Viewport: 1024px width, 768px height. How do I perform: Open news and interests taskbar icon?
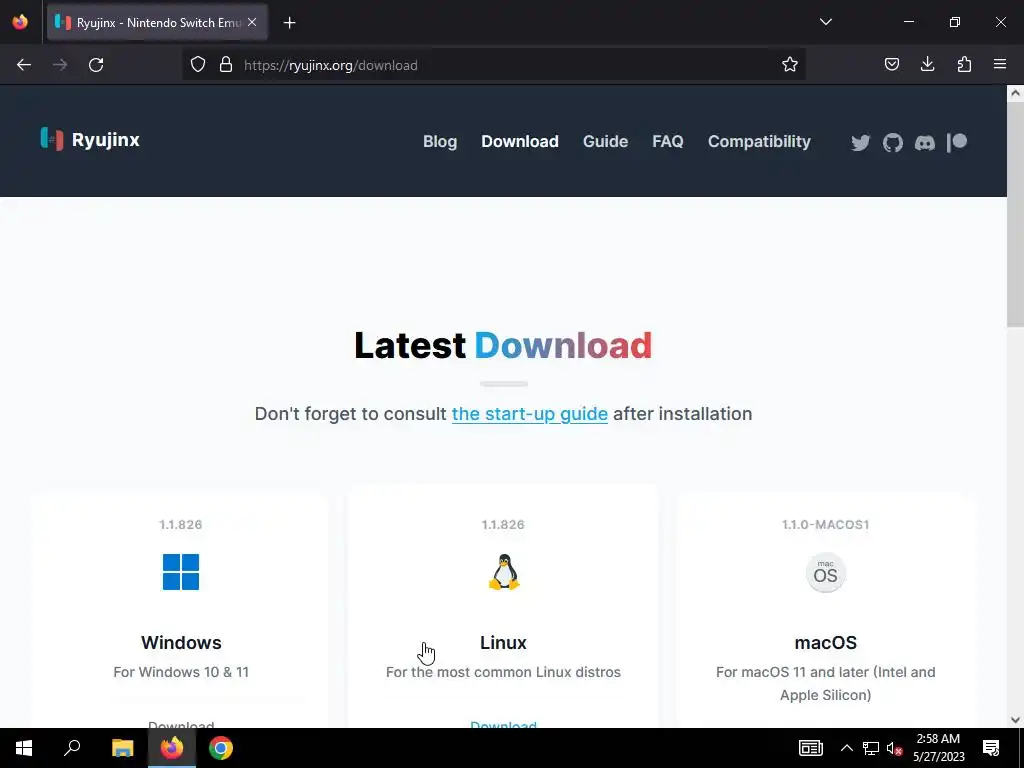pyautogui.click(x=810, y=748)
